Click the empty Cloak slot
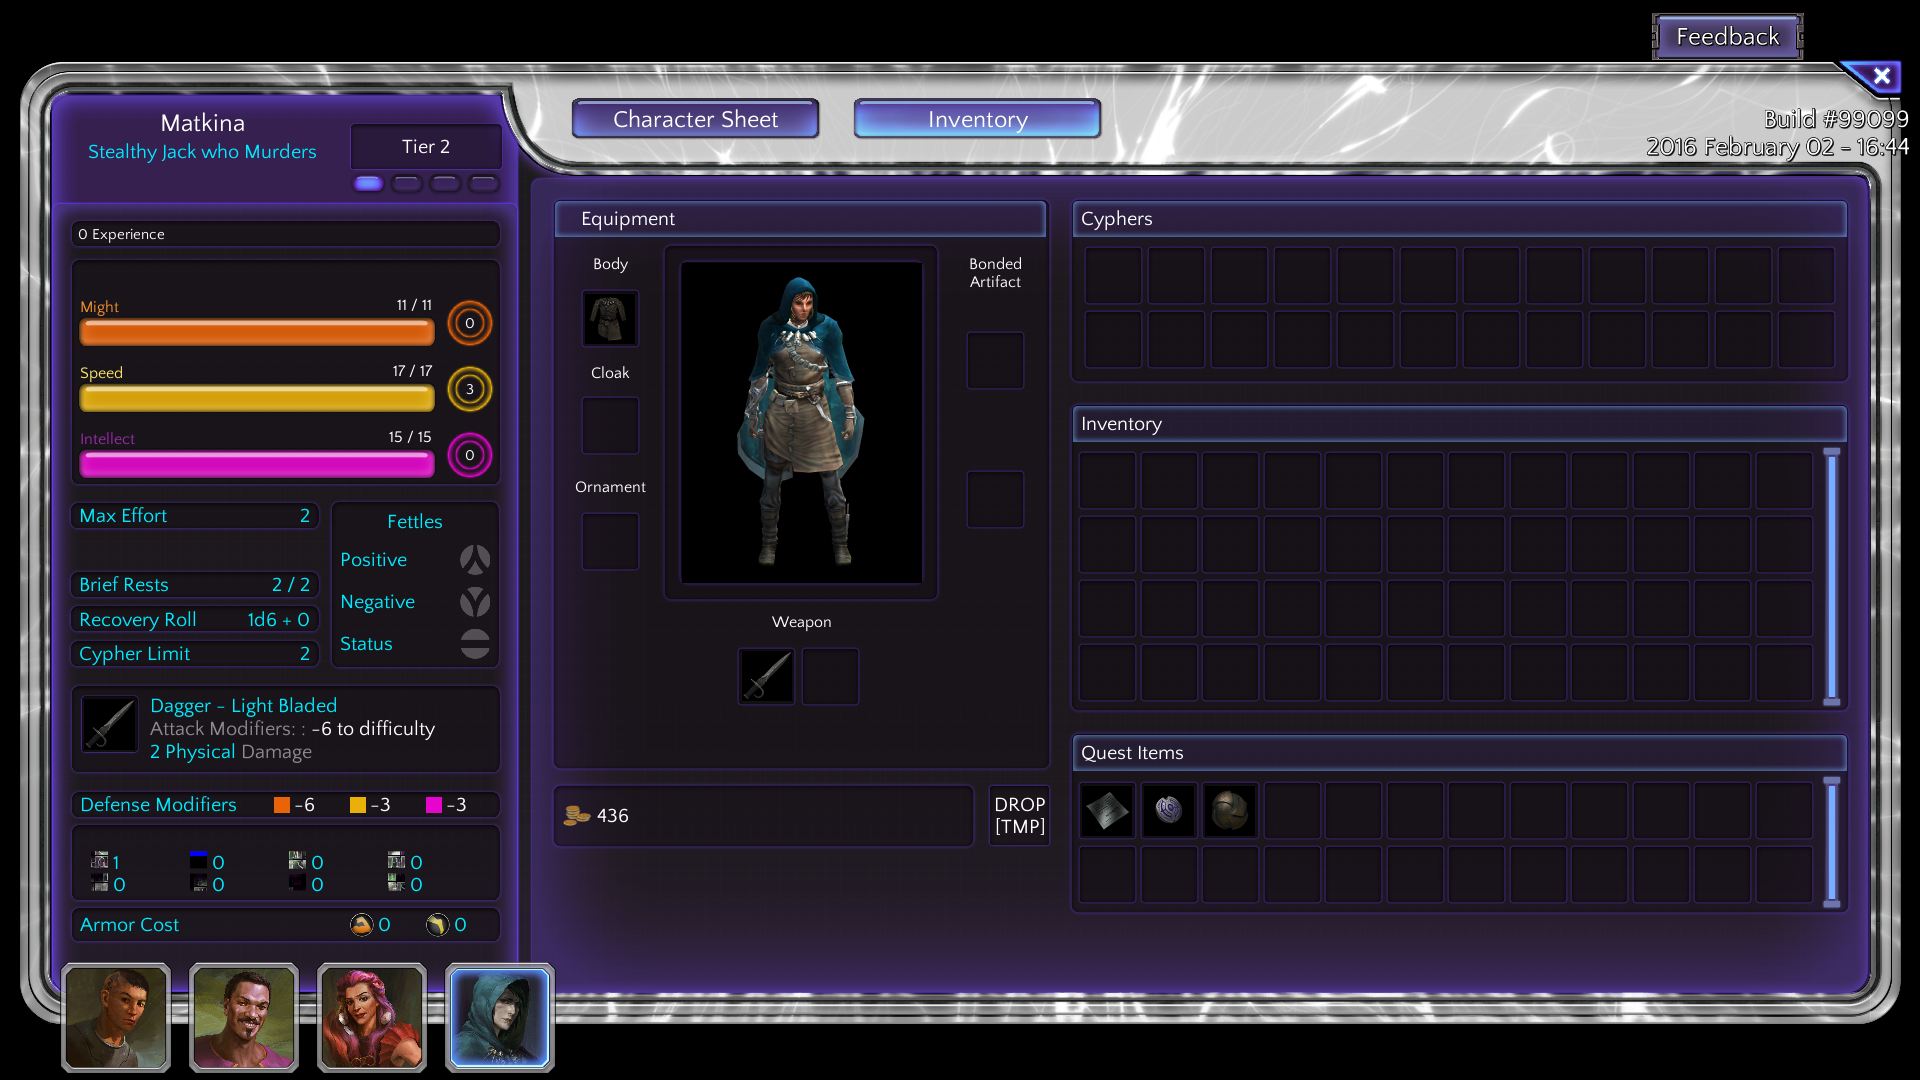Viewport: 1920px width, 1080px height. (610, 426)
